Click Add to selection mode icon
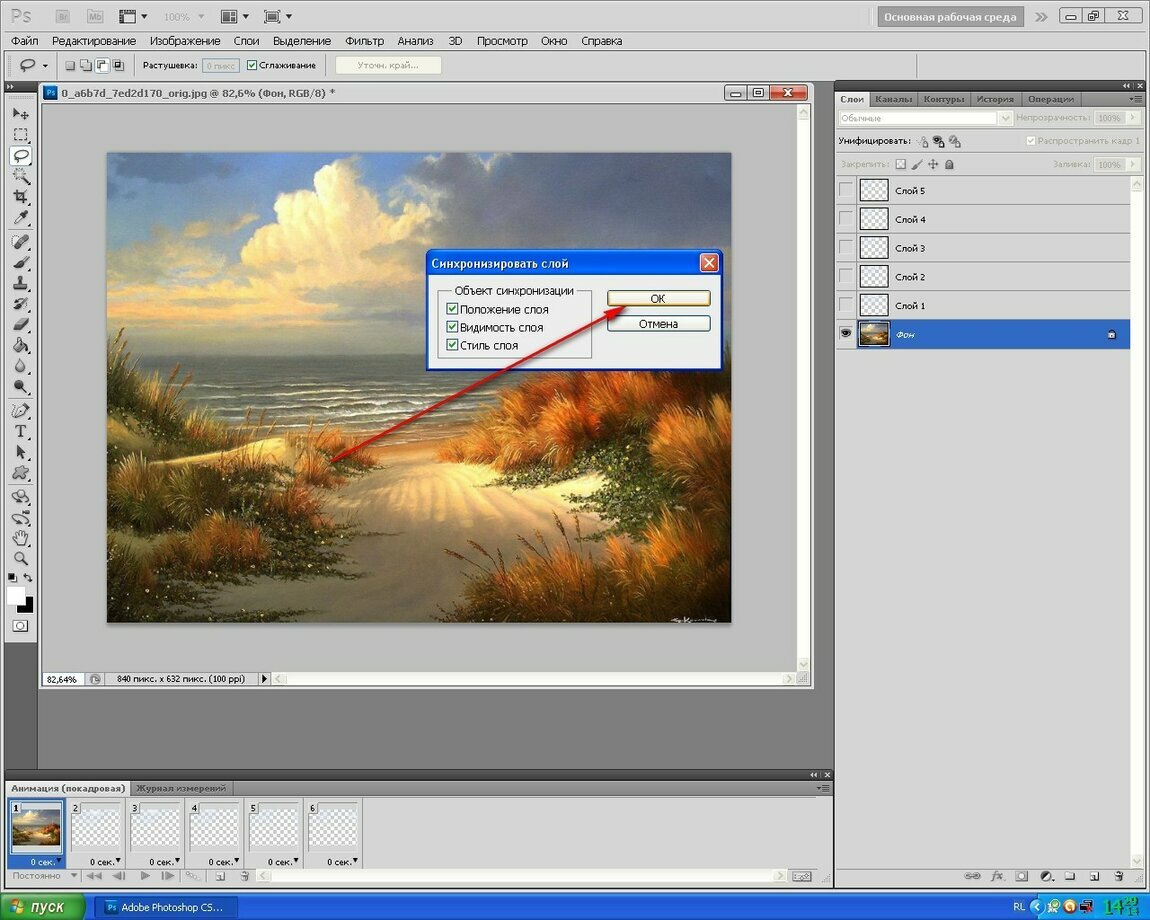The height and width of the screenshot is (920, 1150). (85, 65)
